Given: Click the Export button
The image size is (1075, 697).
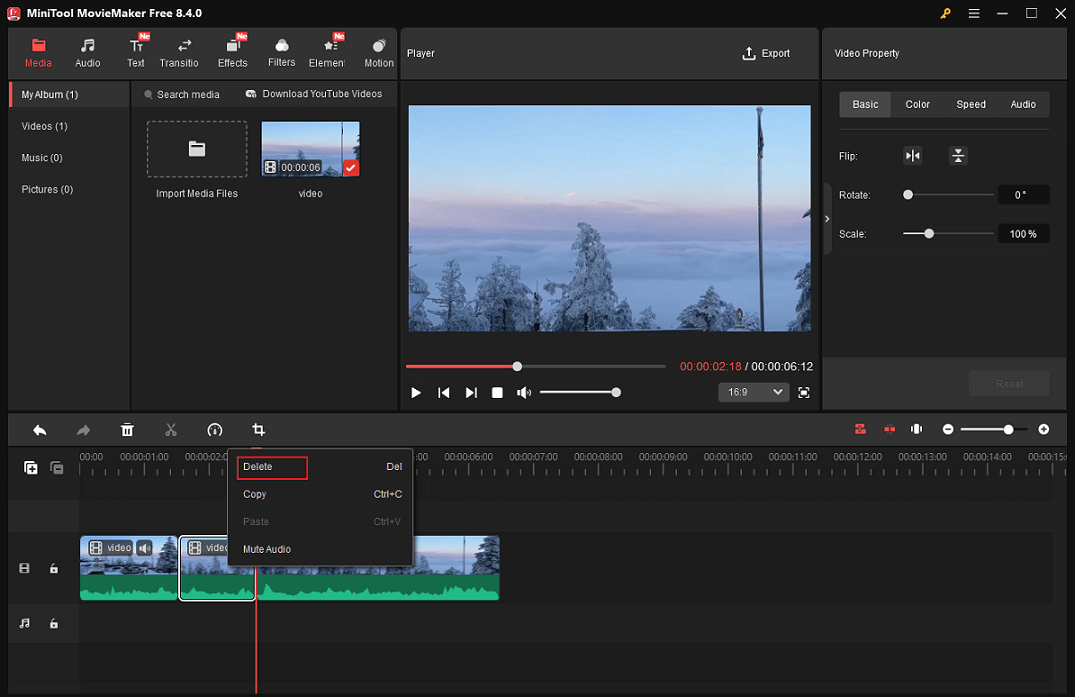Looking at the screenshot, I should click(766, 53).
